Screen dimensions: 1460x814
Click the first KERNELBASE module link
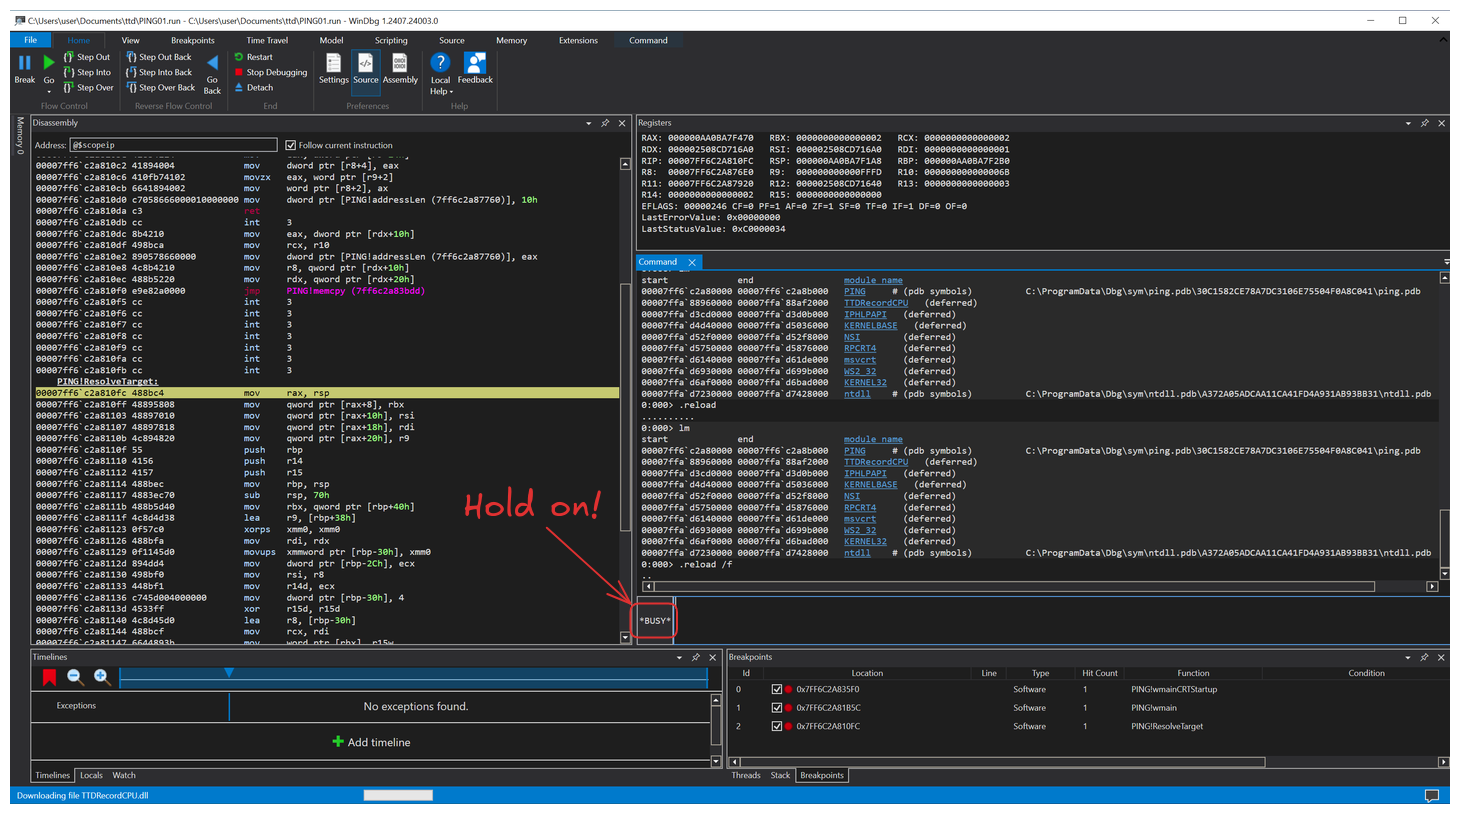(x=871, y=326)
